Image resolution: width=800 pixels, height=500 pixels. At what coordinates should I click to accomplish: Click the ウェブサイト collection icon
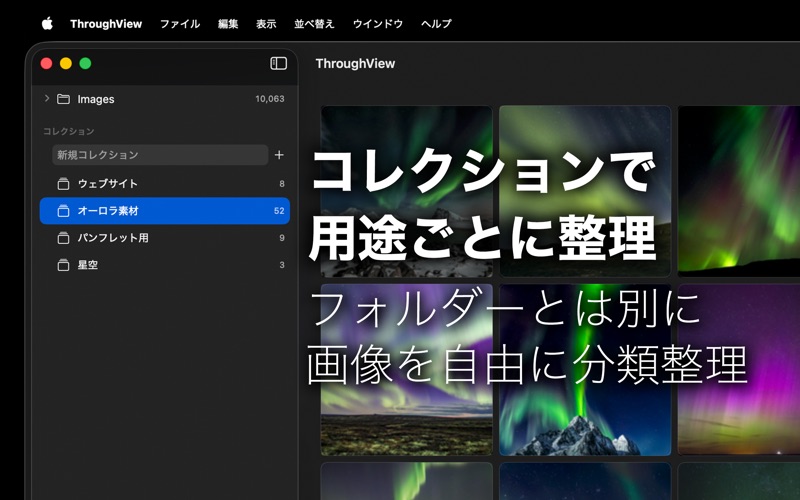tap(63, 184)
